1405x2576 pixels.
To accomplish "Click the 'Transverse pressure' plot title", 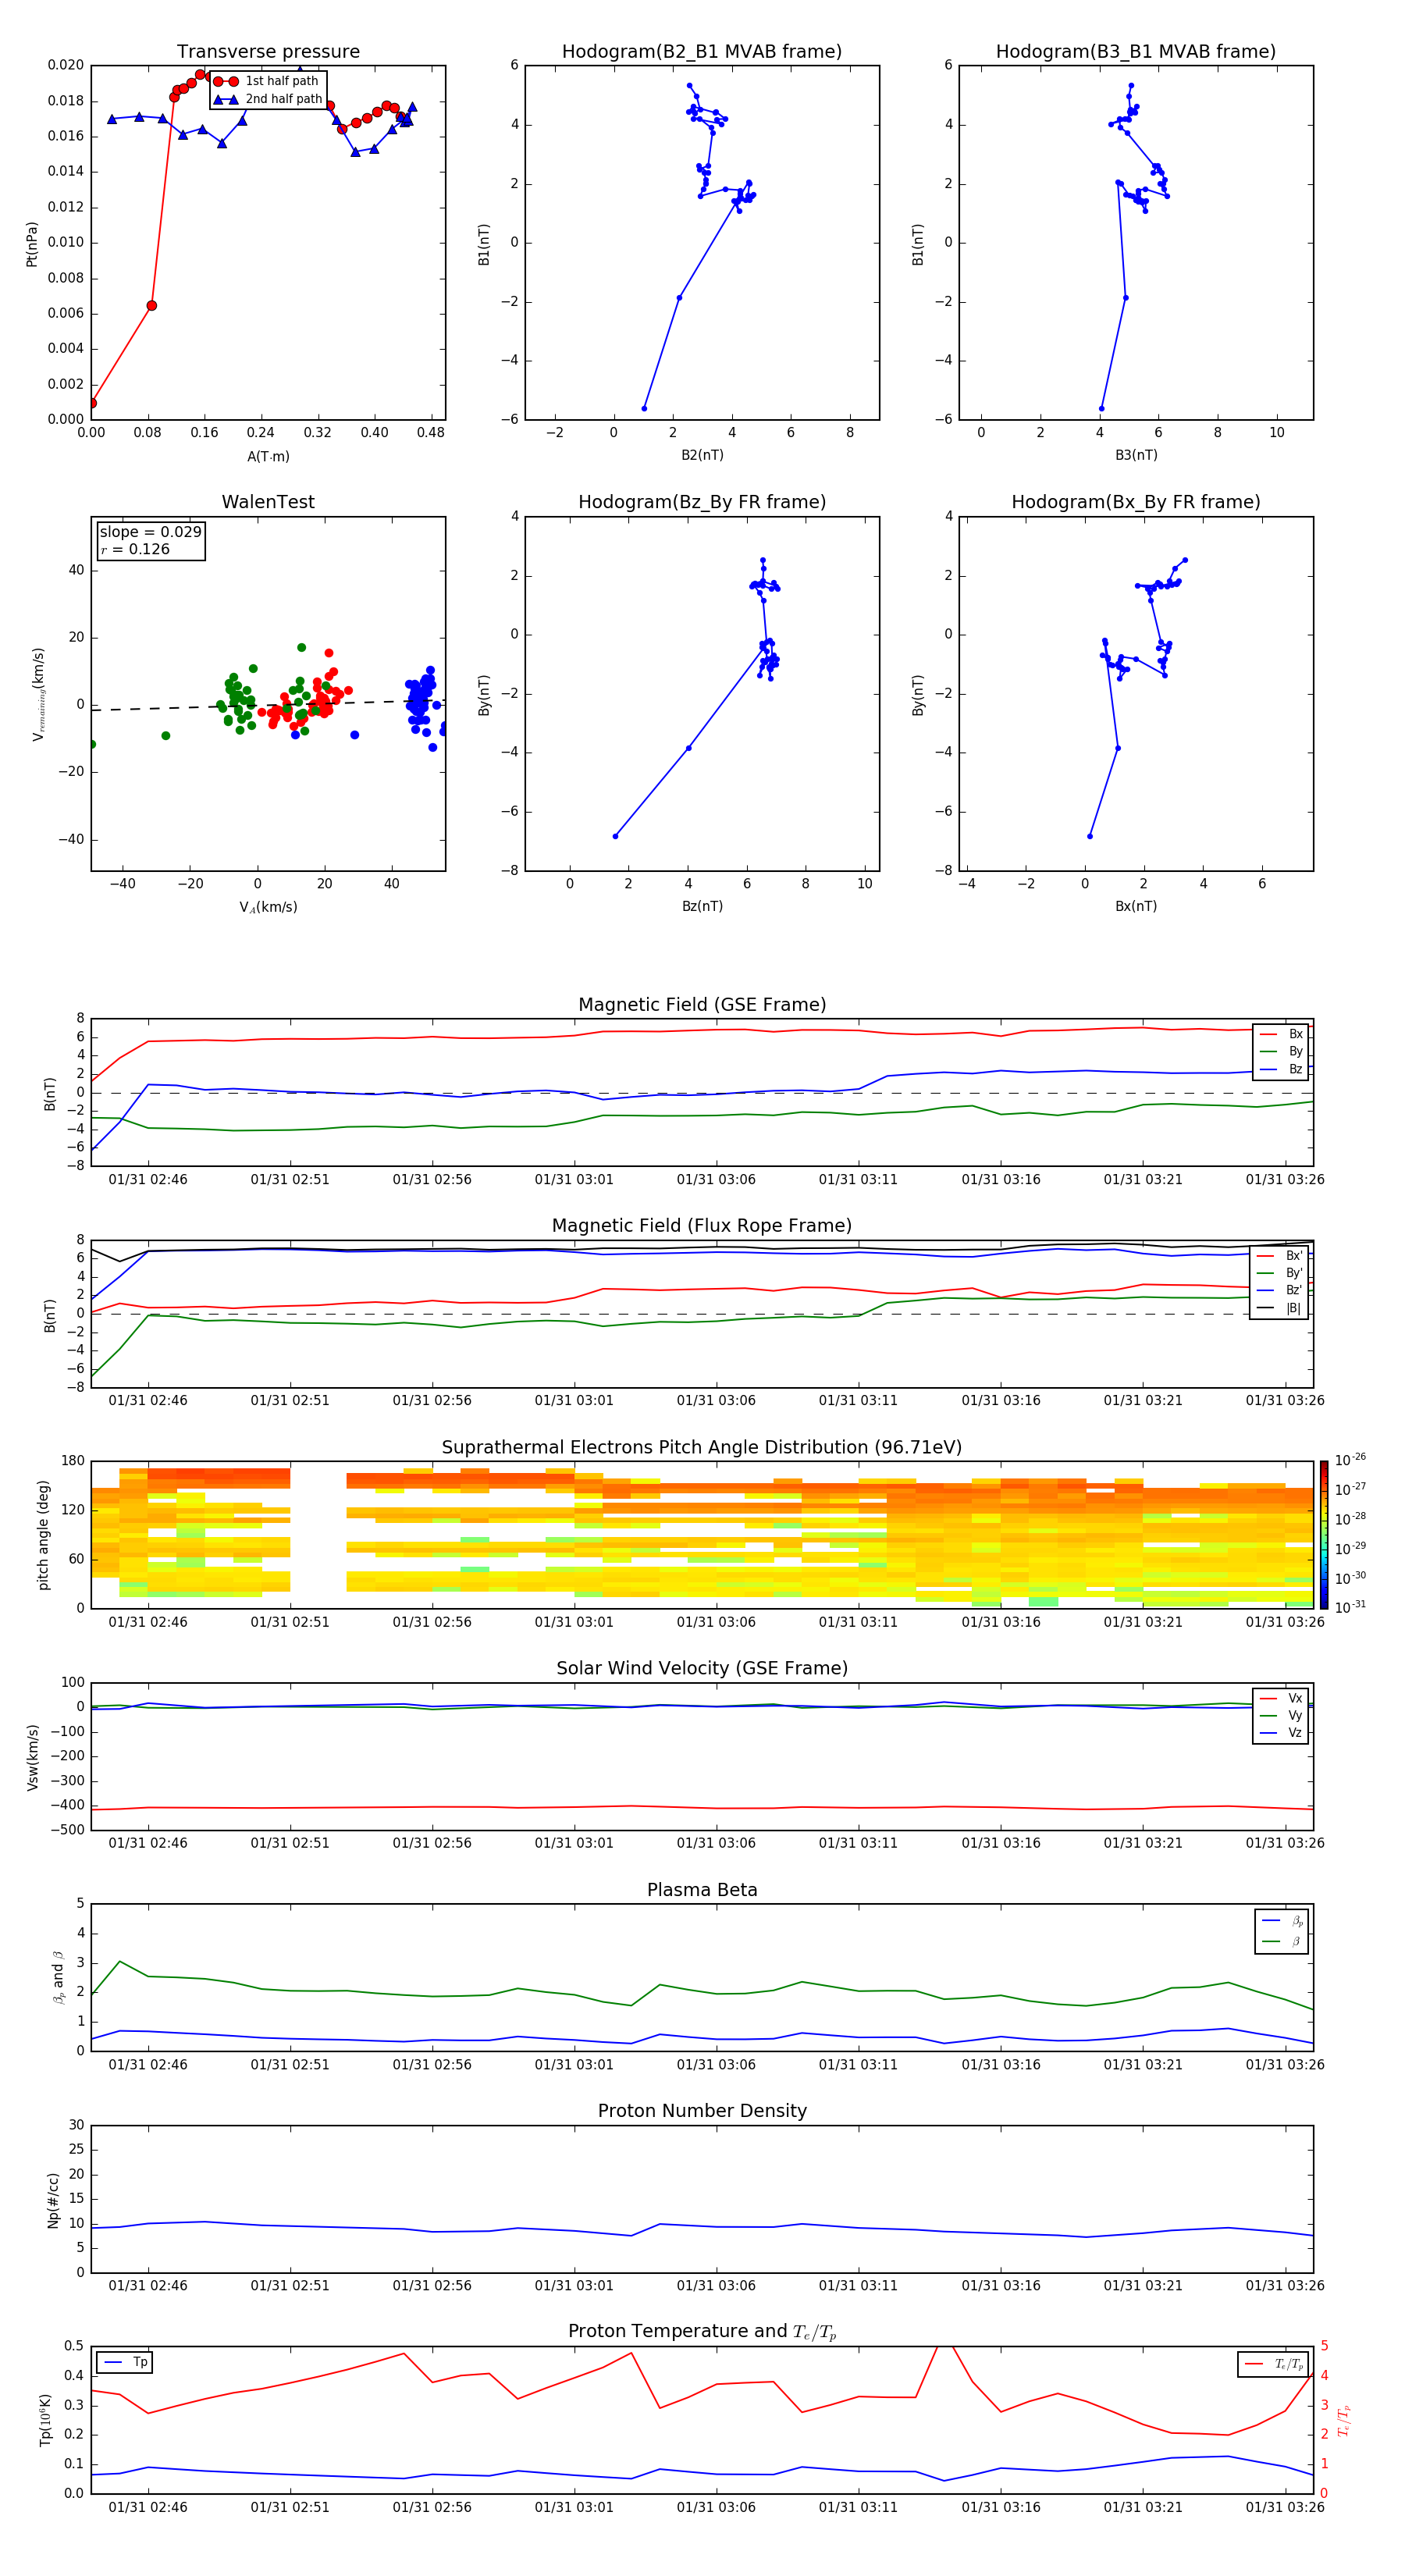I will point(268,52).
